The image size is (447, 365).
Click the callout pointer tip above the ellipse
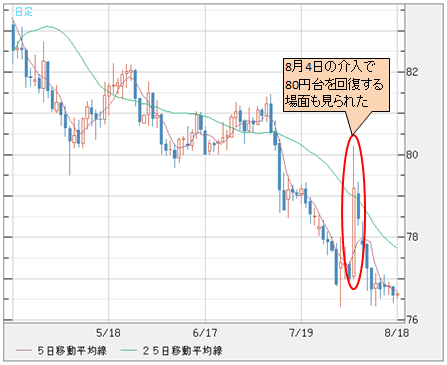point(353,134)
